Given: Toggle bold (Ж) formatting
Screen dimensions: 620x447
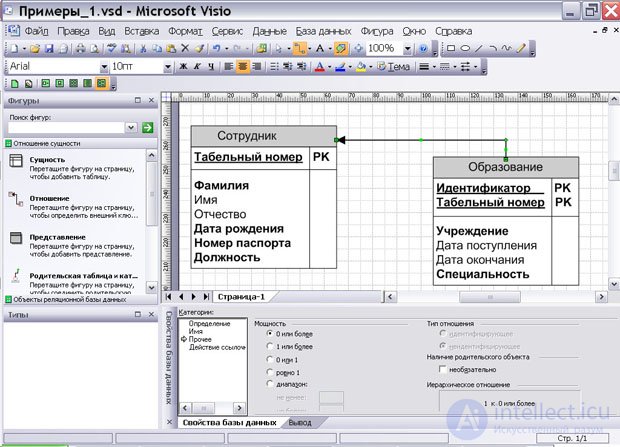Looking at the screenshot, I should (183, 66).
